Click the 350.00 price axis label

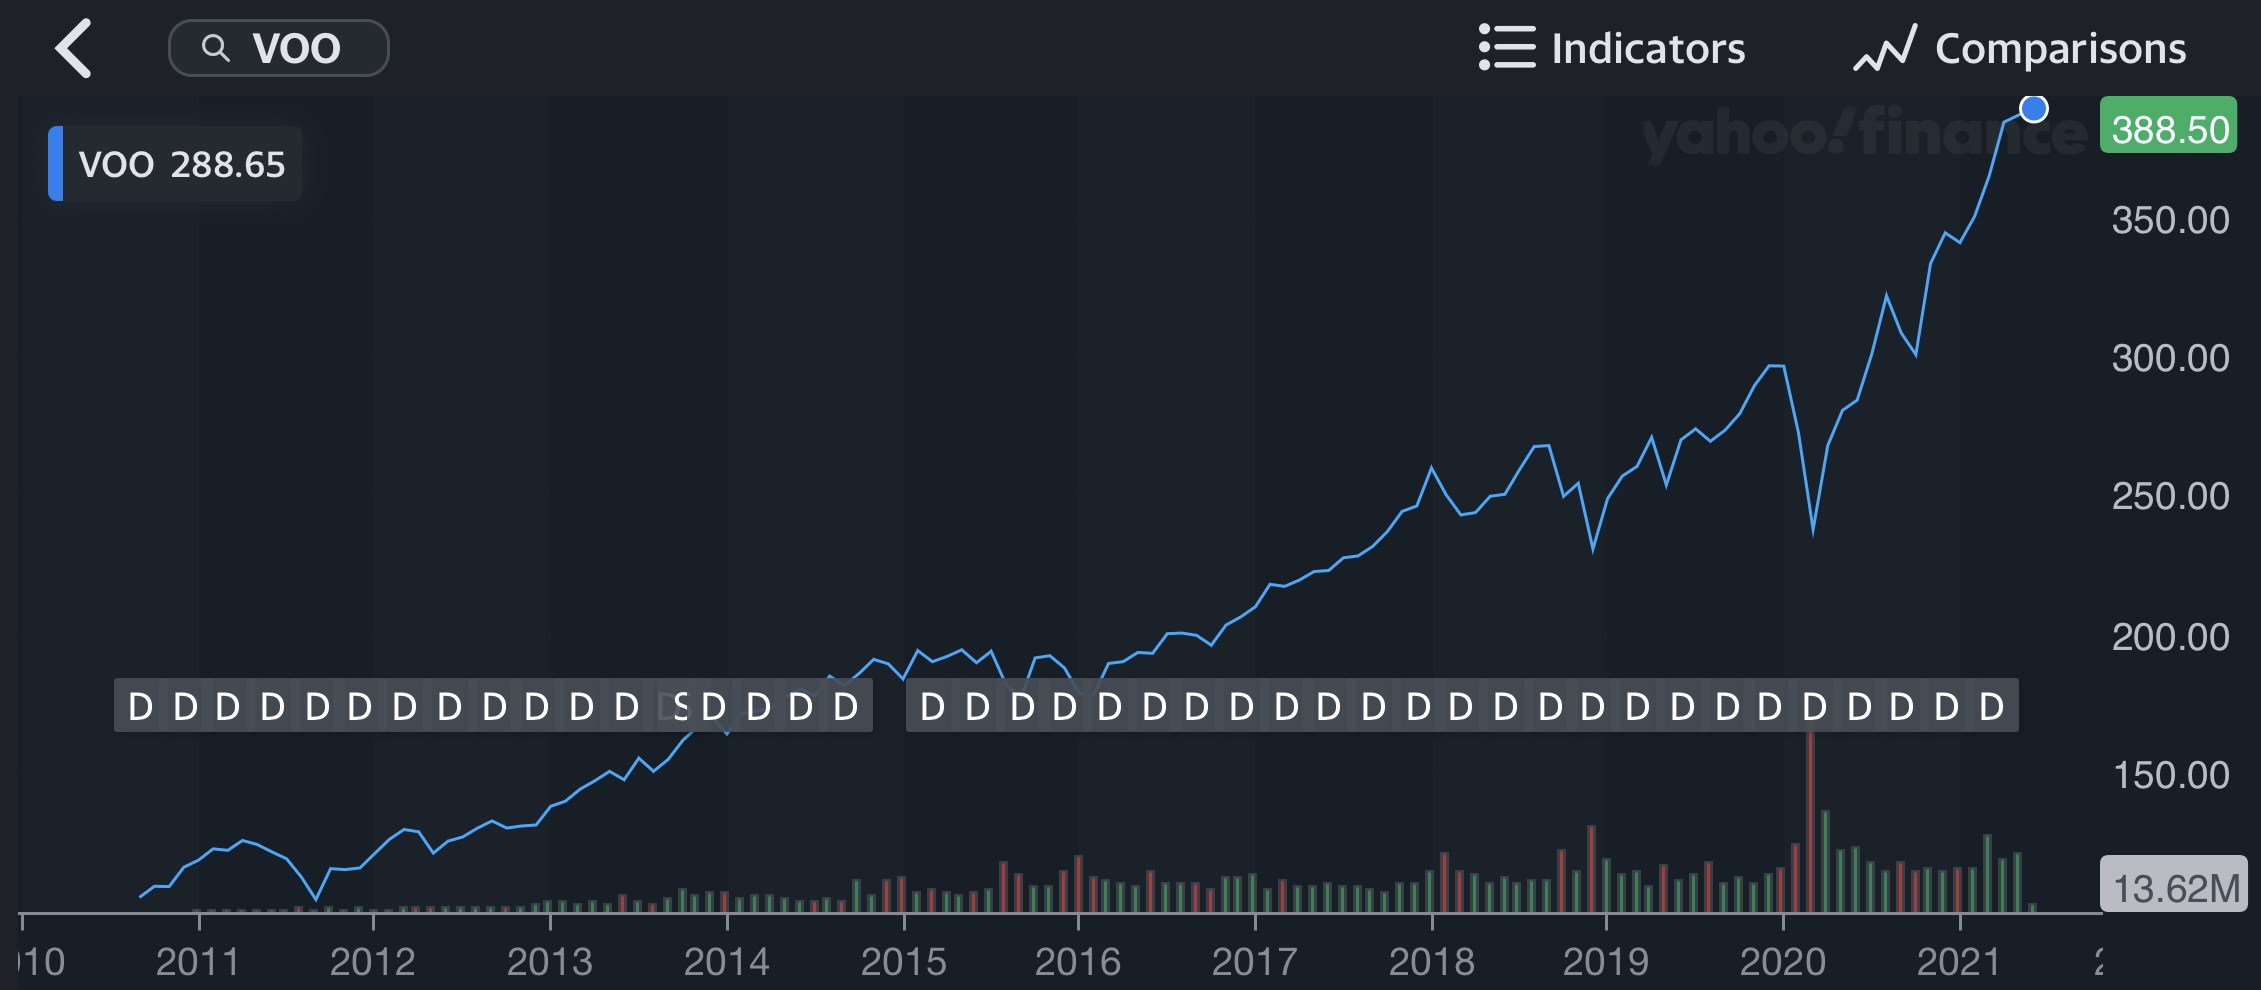[2170, 220]
